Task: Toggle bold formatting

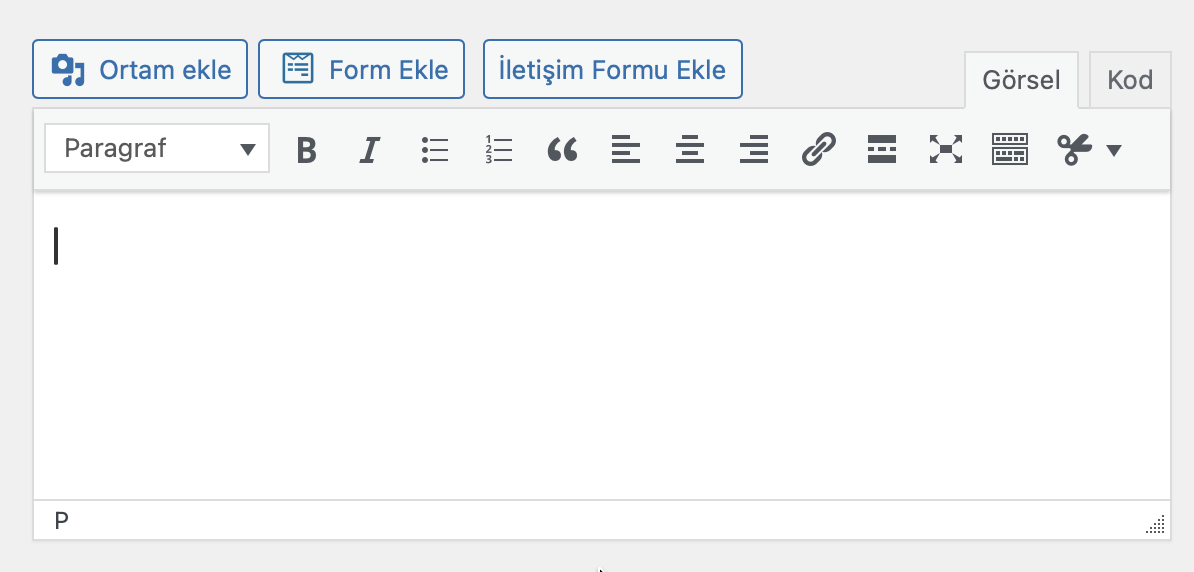Action: pos(306,149)
